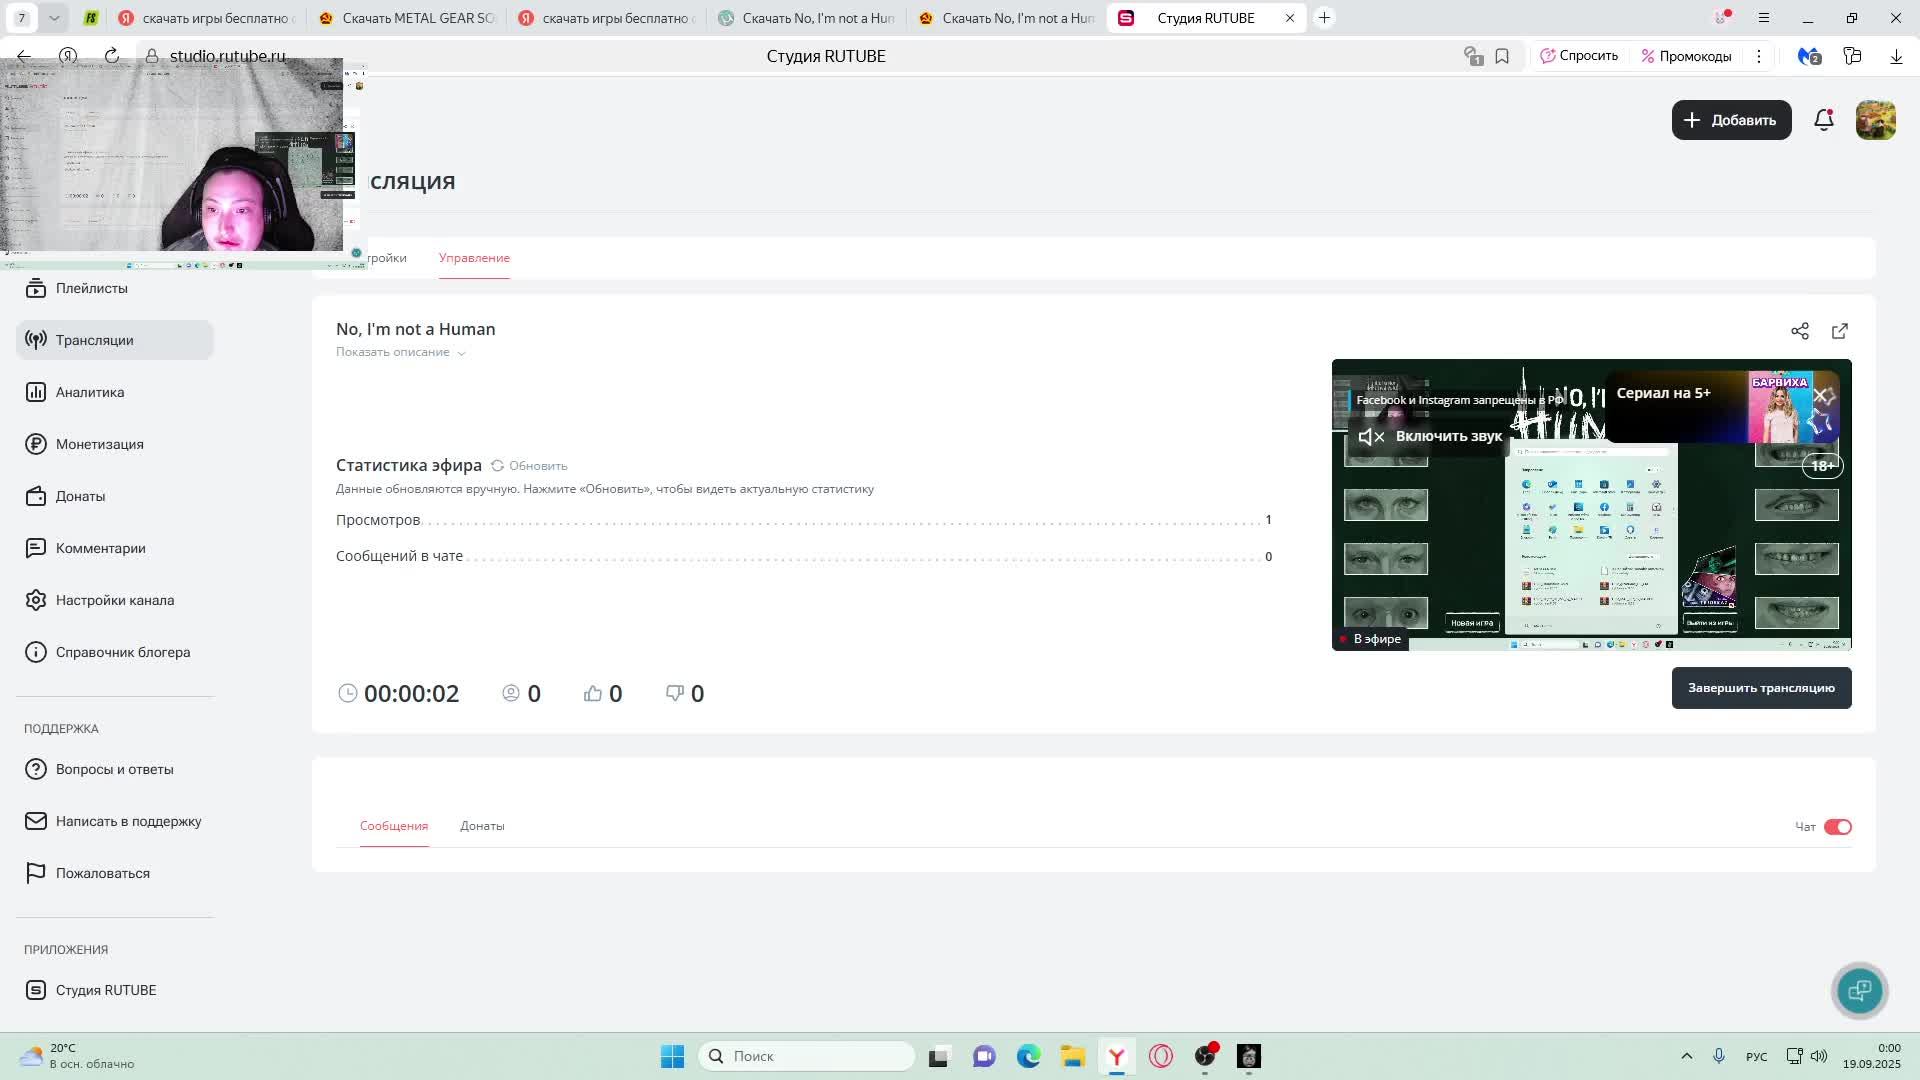Screen dimensions: 1920x1080
Task: Click the share icon for the stream
Action: 1800,331
